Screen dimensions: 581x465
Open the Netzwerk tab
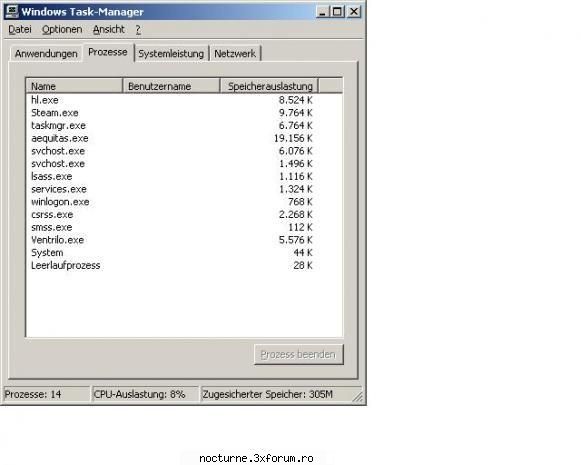235,54
